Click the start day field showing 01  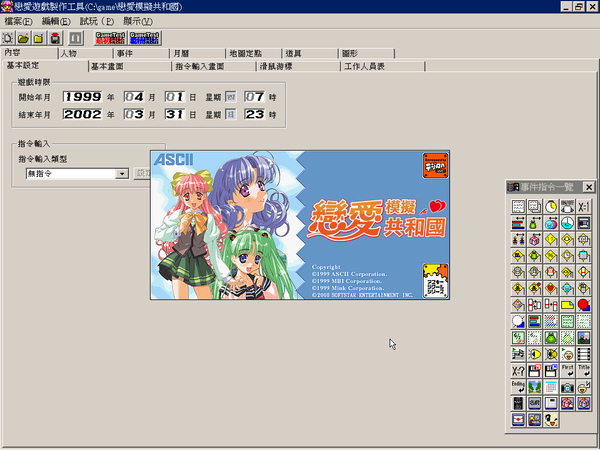click(175, 97)
